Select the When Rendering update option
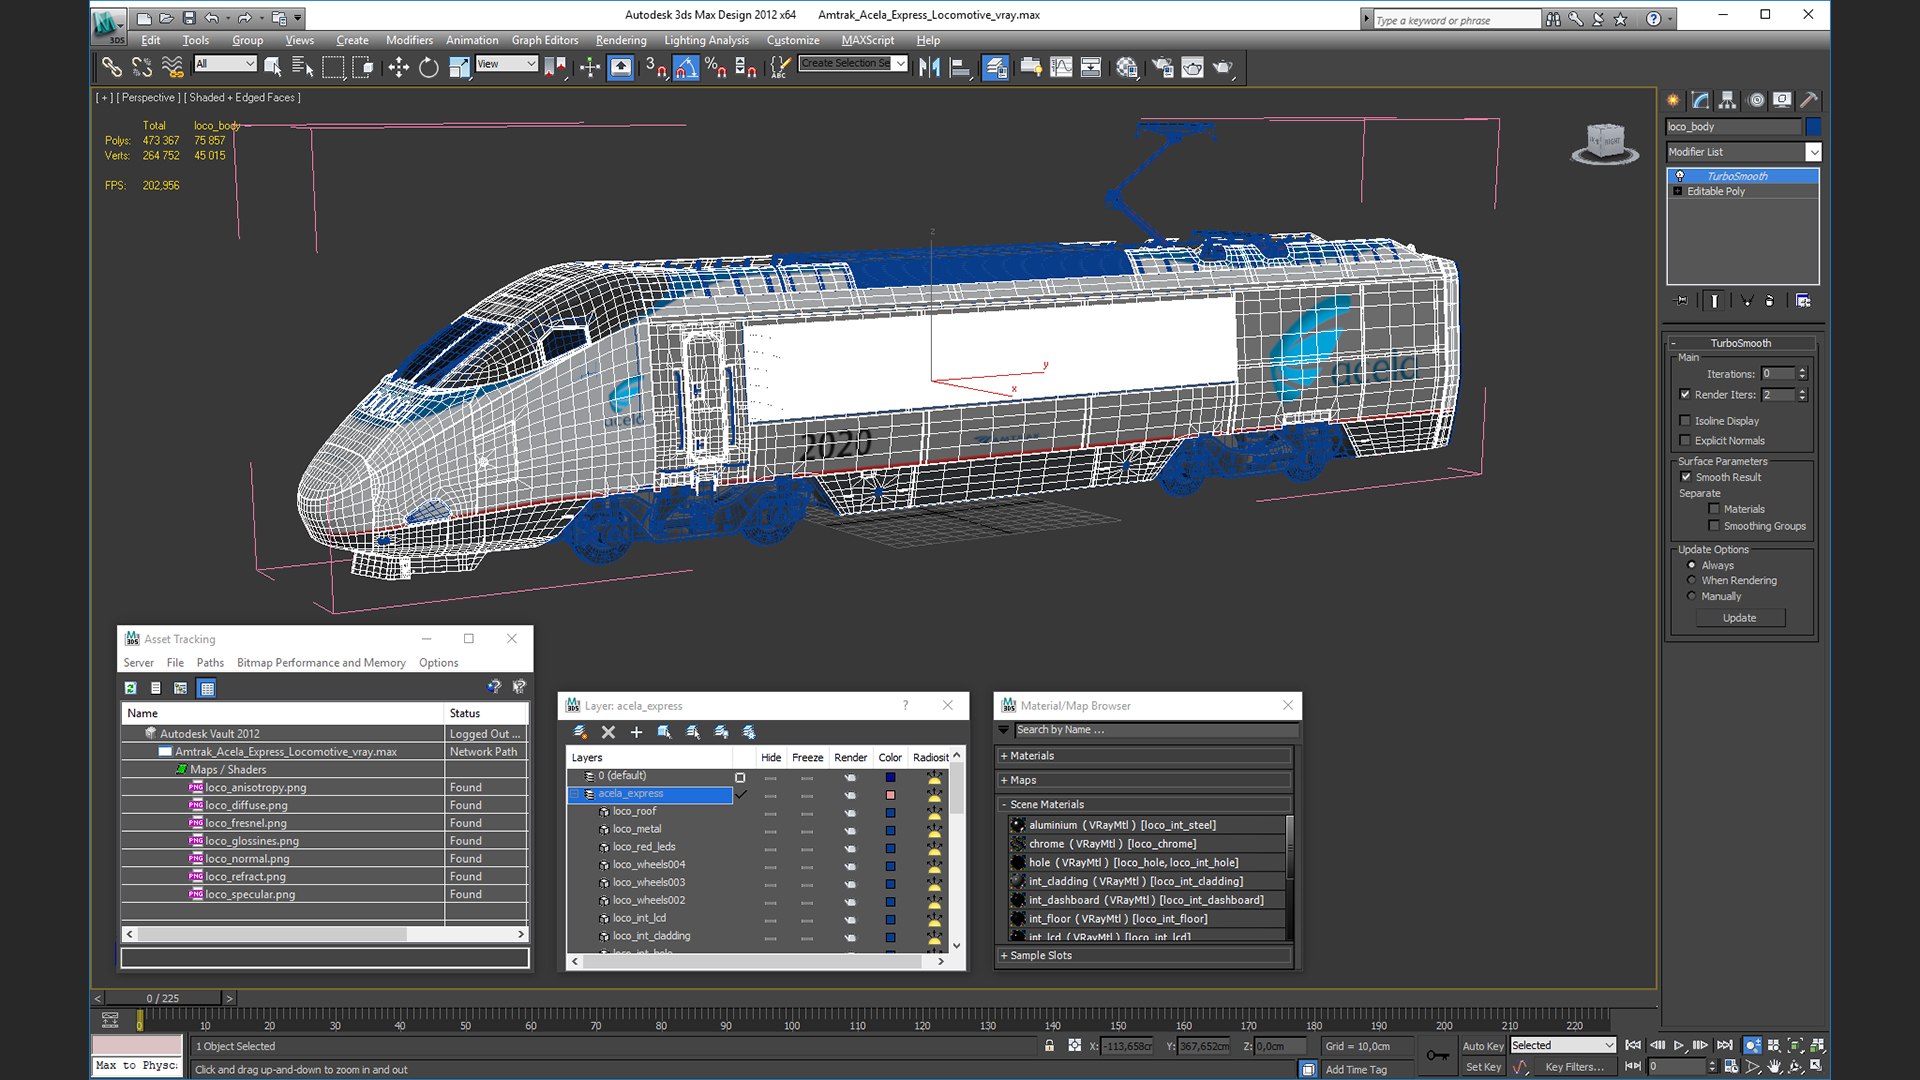Viewport: 1920px width, 1080px height. (1692, 580)
